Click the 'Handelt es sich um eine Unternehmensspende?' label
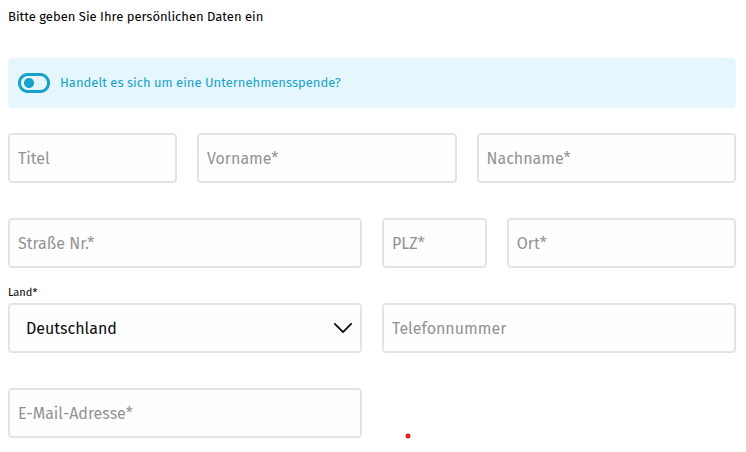This screenshot has width=746, height=452. (x=200, y=83)
